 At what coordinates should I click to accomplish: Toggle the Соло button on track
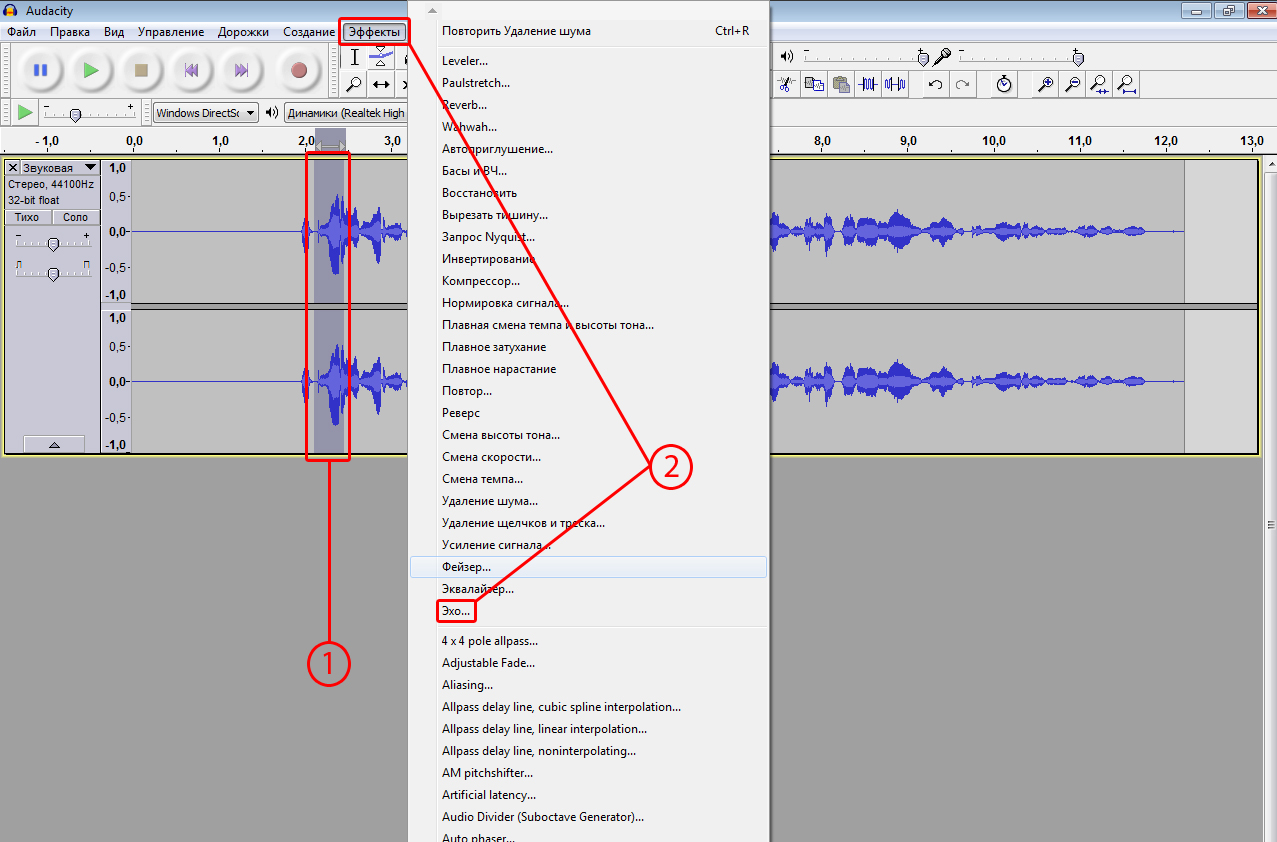(75, 217)
